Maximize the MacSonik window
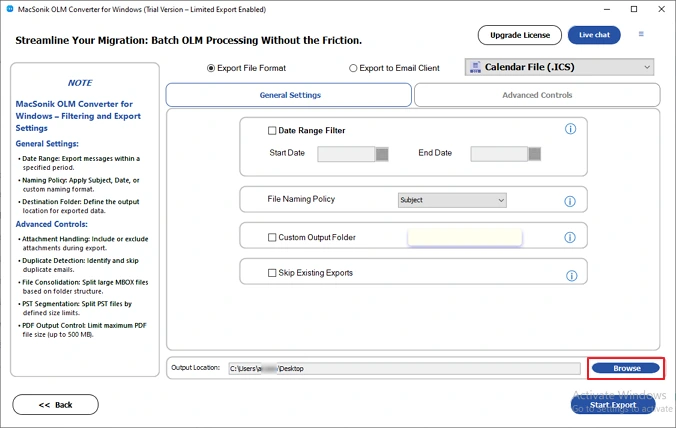 [634, 9]
